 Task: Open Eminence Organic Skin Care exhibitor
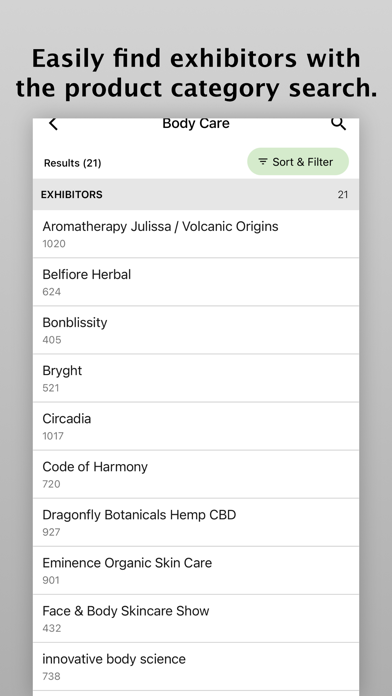(x=196, y=570)
